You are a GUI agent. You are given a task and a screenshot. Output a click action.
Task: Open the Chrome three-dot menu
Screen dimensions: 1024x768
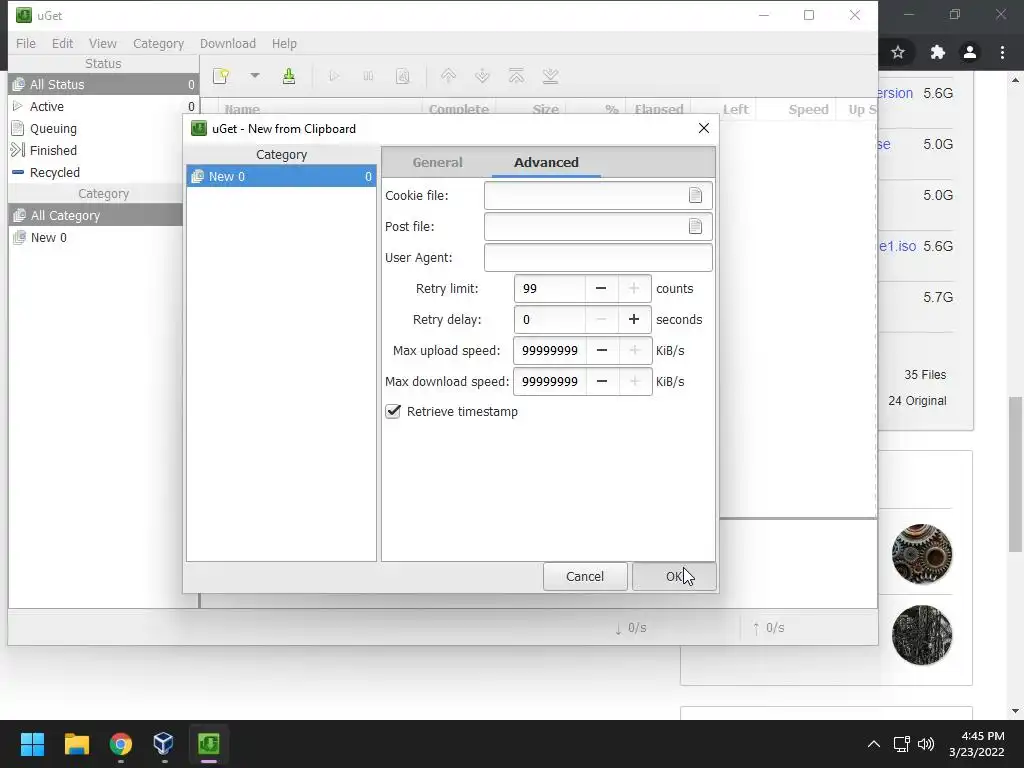[x=1002, y=52]
